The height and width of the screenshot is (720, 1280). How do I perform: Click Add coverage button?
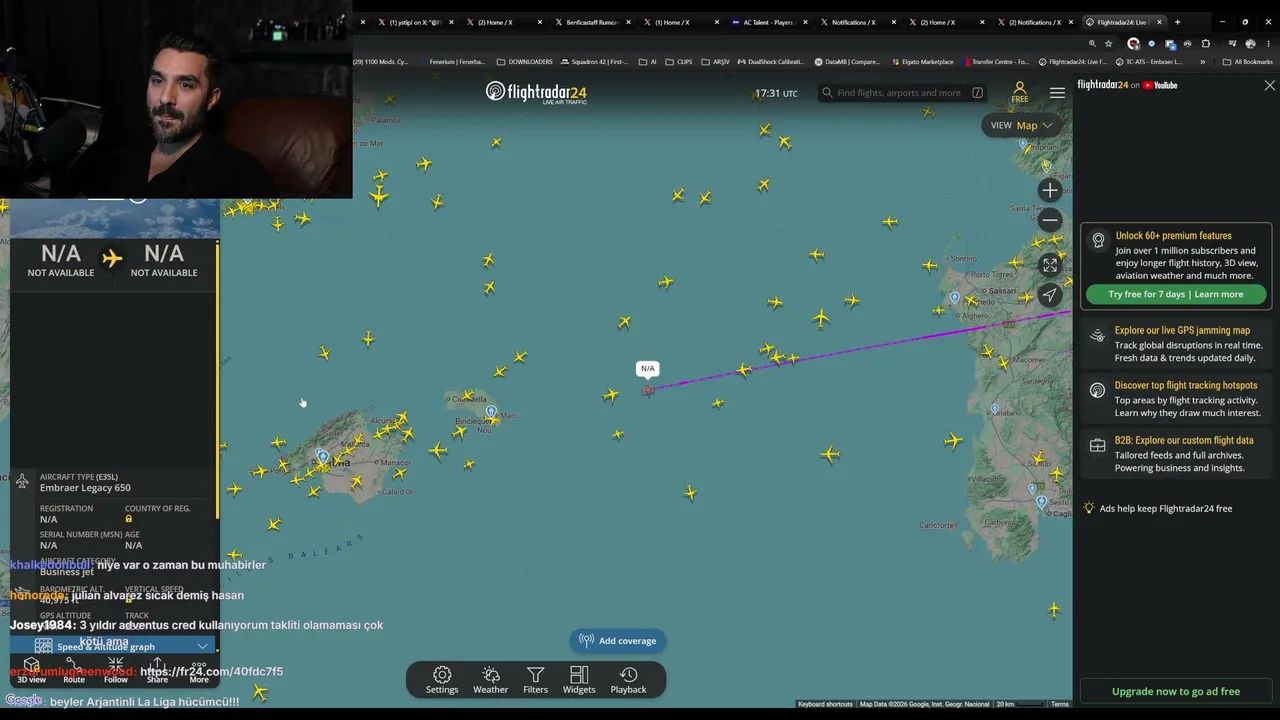click(x=619, y=641)
